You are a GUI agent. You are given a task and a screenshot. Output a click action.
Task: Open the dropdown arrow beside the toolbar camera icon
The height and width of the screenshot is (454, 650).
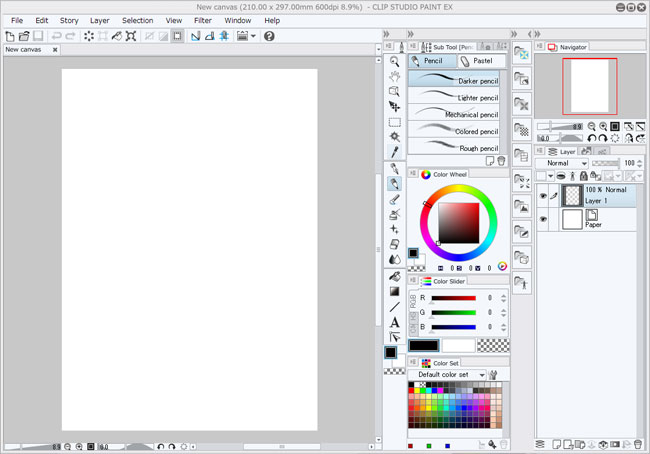(x=253, y=36)
